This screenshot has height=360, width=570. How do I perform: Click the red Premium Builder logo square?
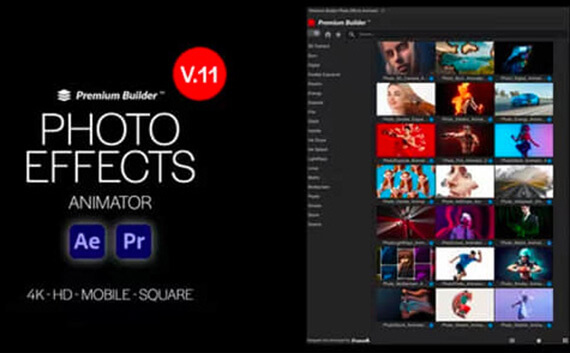pos(312,23)
